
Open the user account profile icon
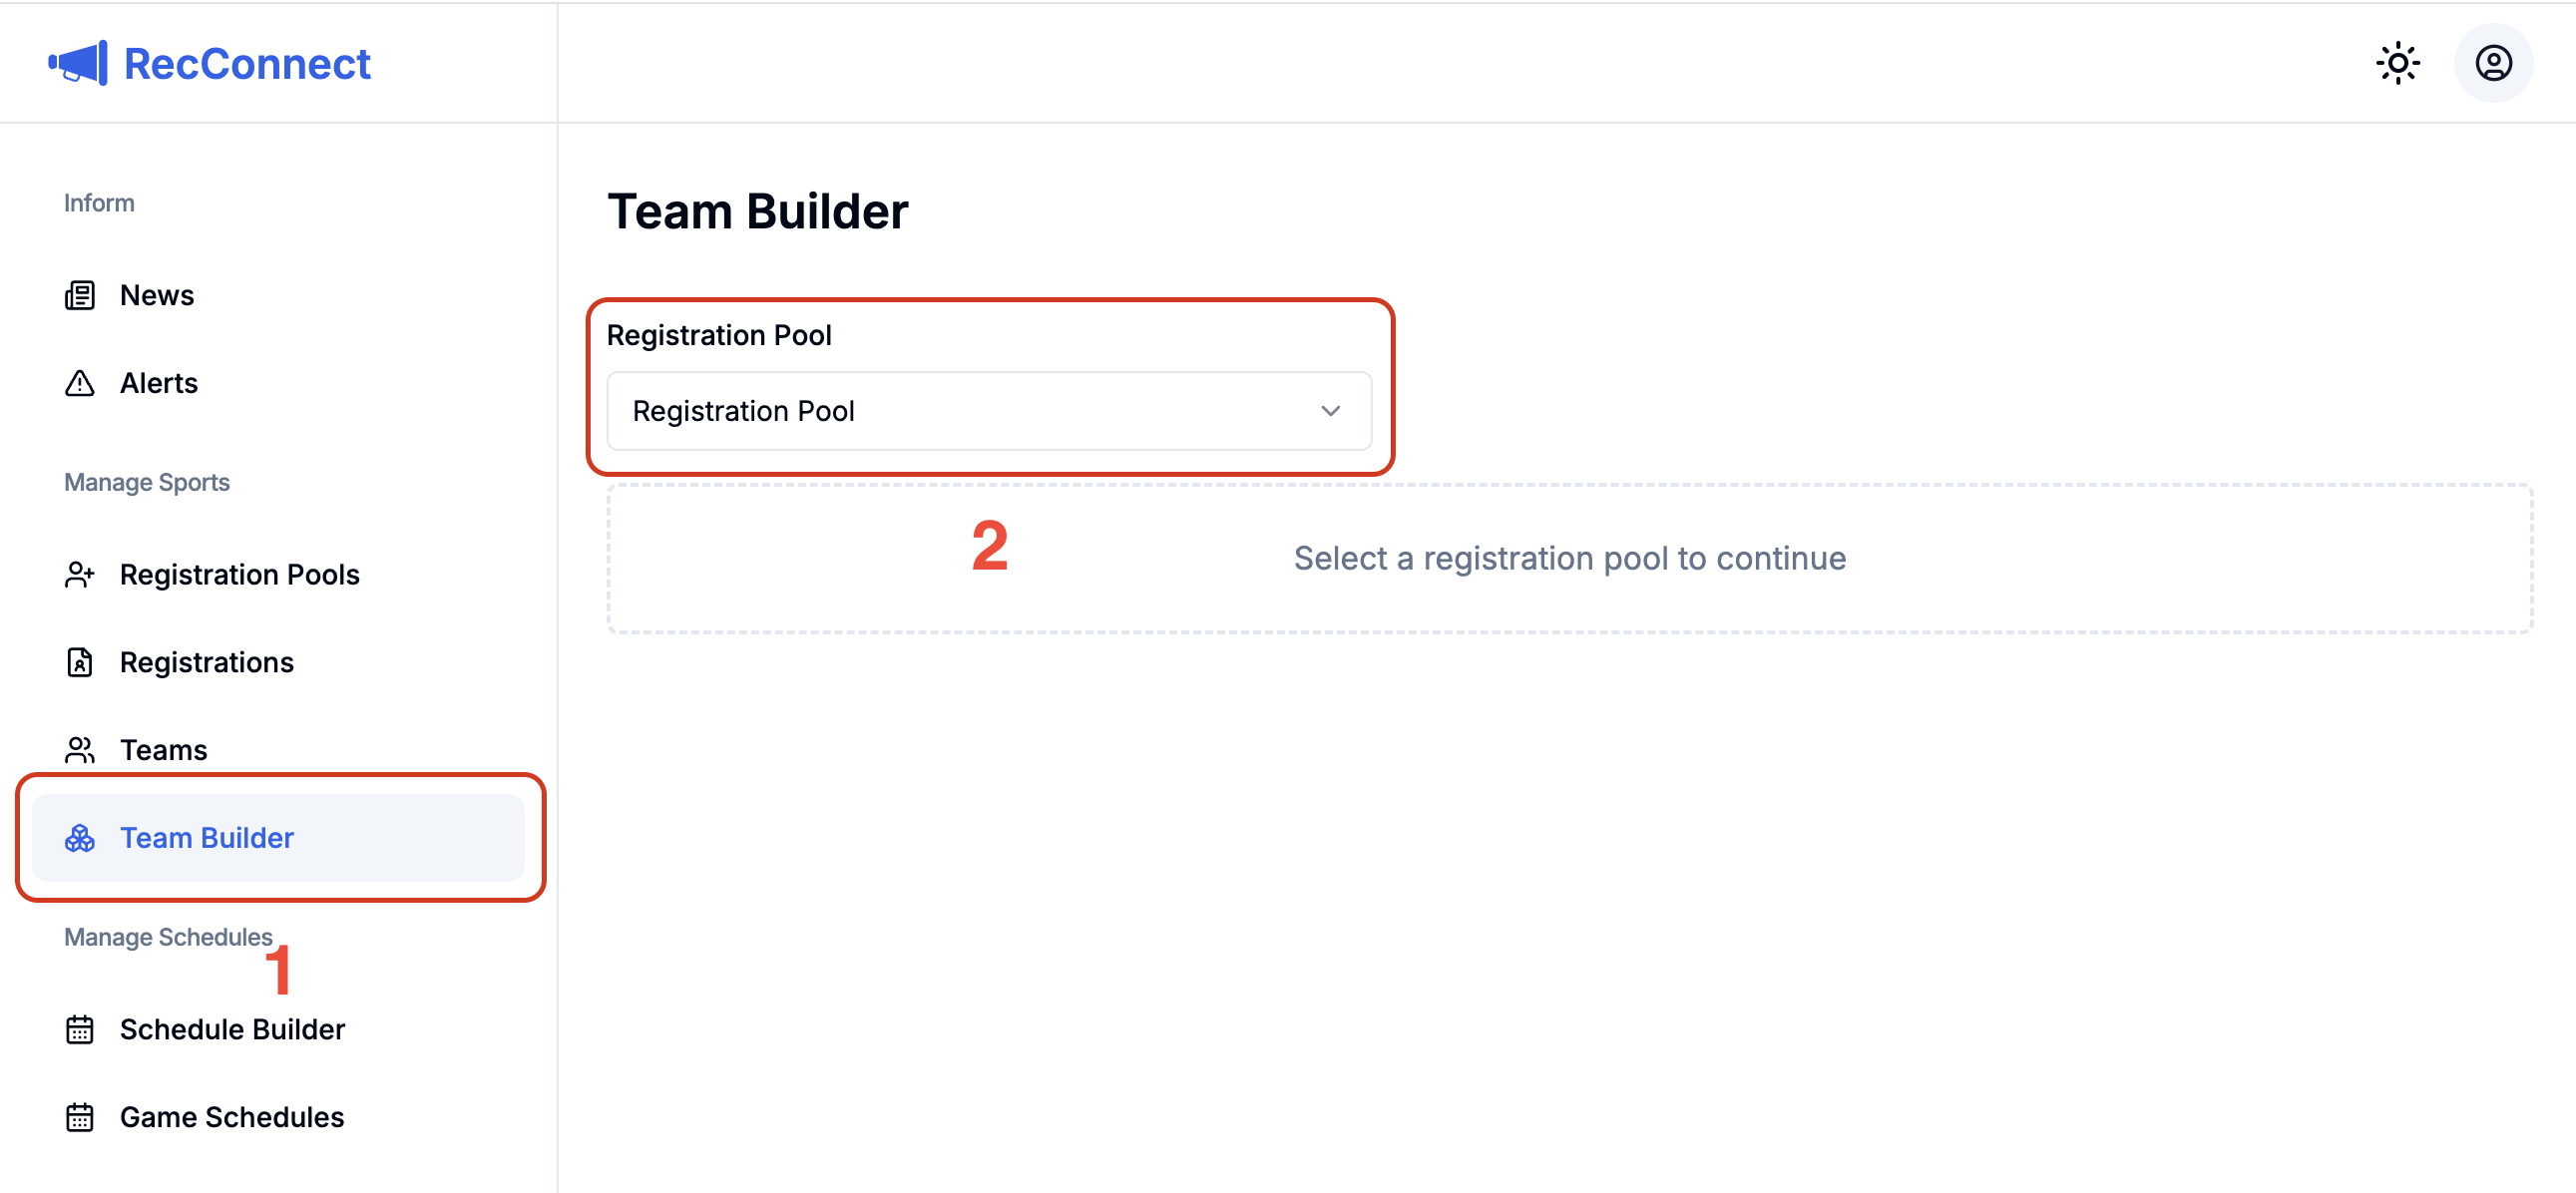pyautogui.click(x=2493, y=64)
